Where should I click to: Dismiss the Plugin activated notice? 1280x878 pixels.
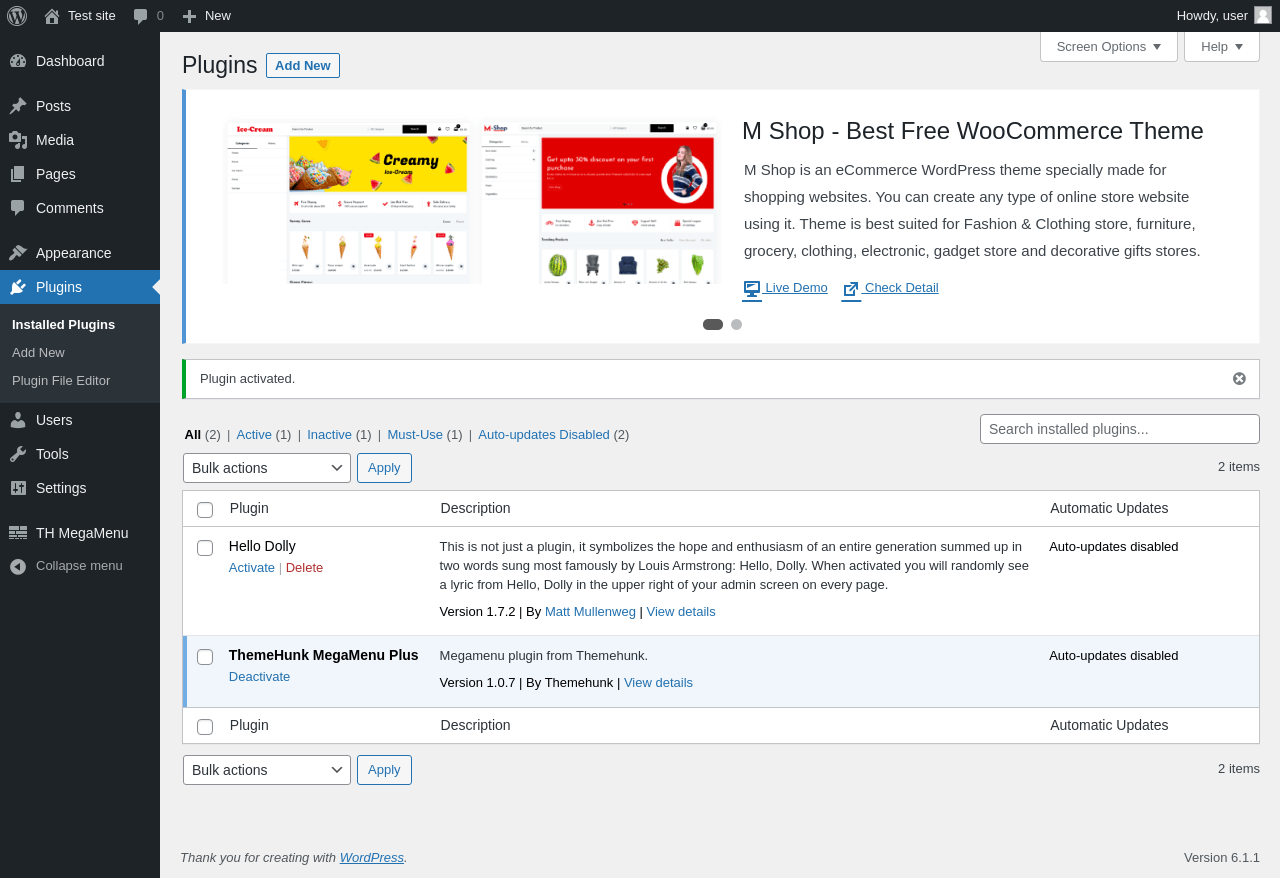coord(1239,378)
